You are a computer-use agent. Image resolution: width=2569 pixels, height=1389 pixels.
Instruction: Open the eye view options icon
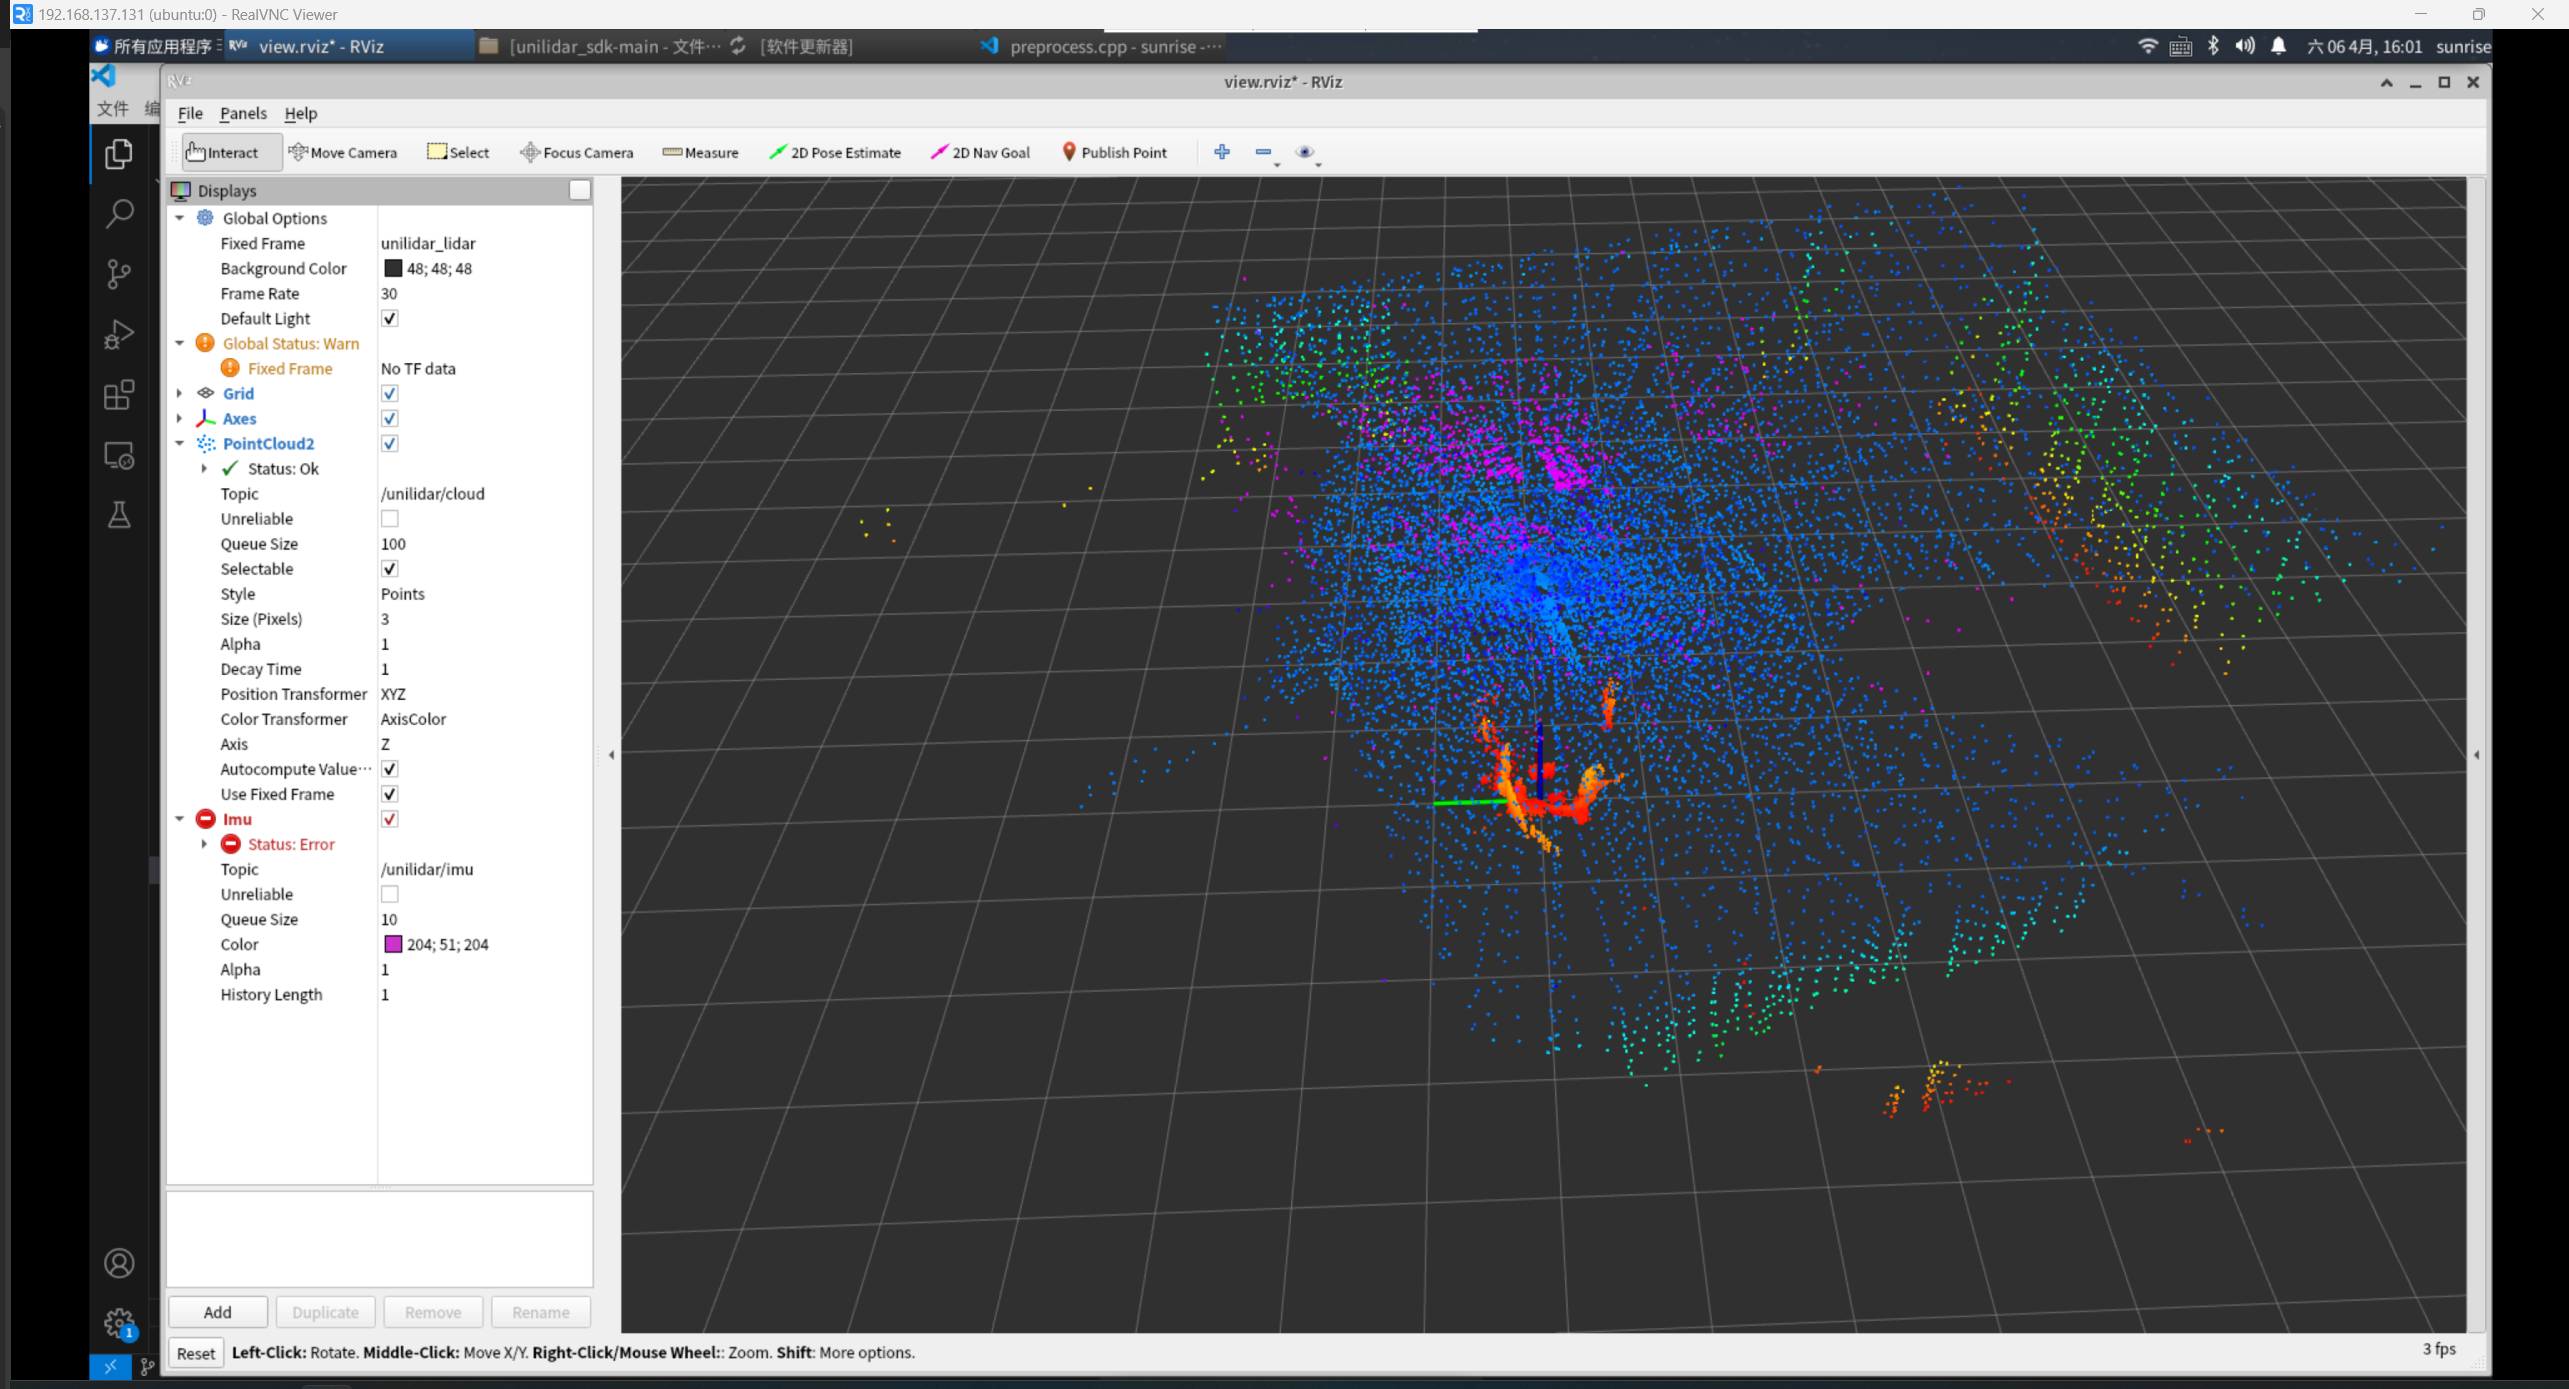coord(1305,152)
